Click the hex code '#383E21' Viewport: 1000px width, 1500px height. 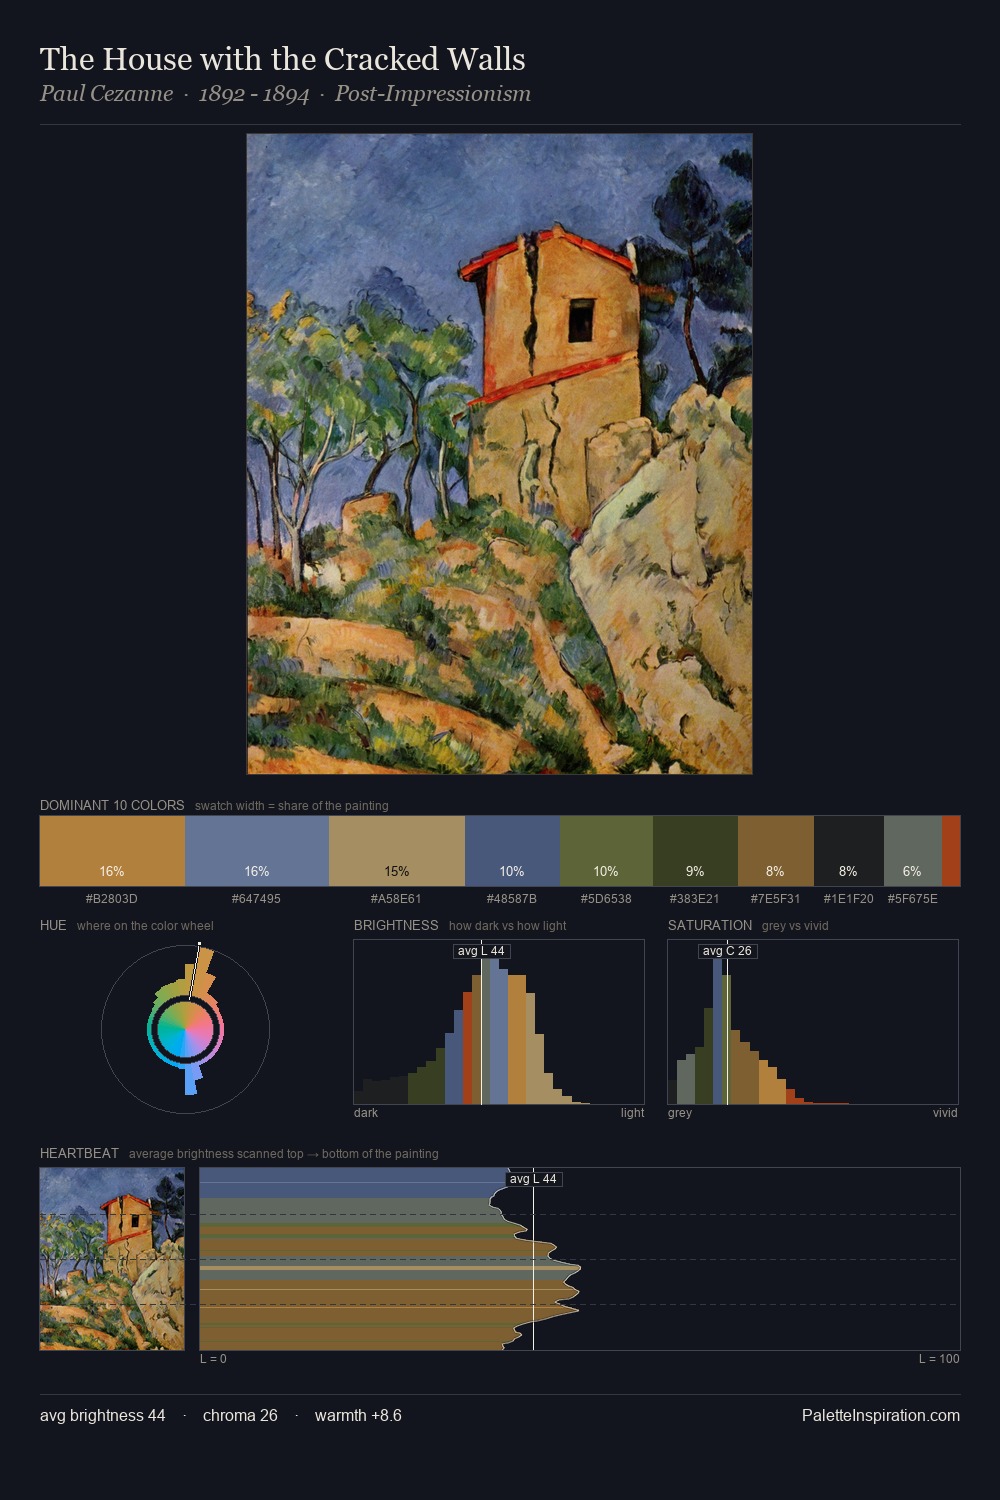click(x=695, y=899)
